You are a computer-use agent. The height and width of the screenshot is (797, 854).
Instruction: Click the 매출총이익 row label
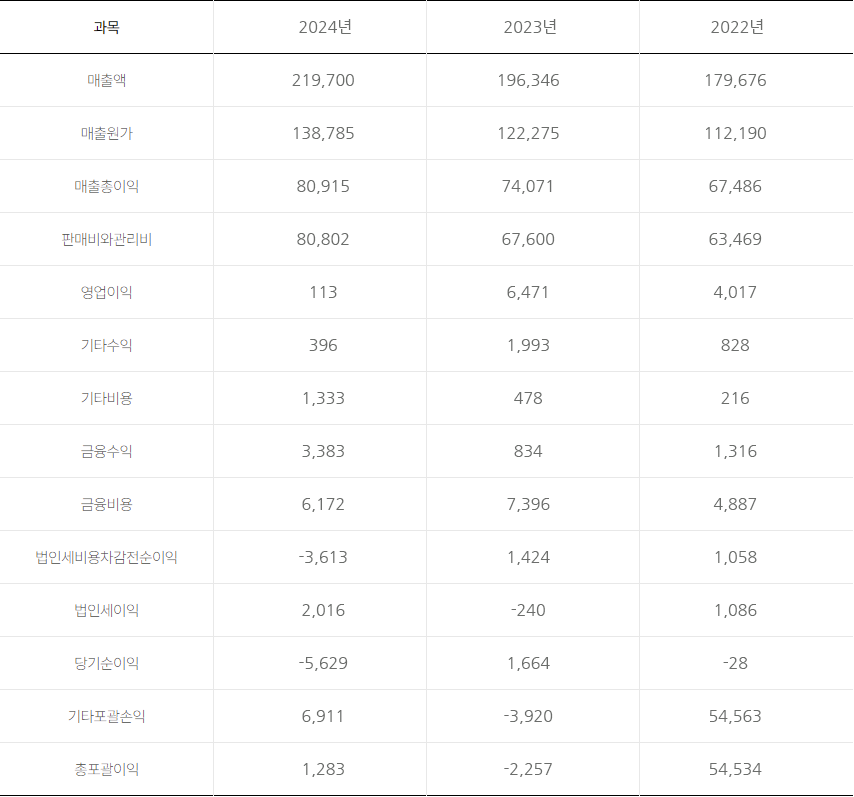[x=106, y=186]
